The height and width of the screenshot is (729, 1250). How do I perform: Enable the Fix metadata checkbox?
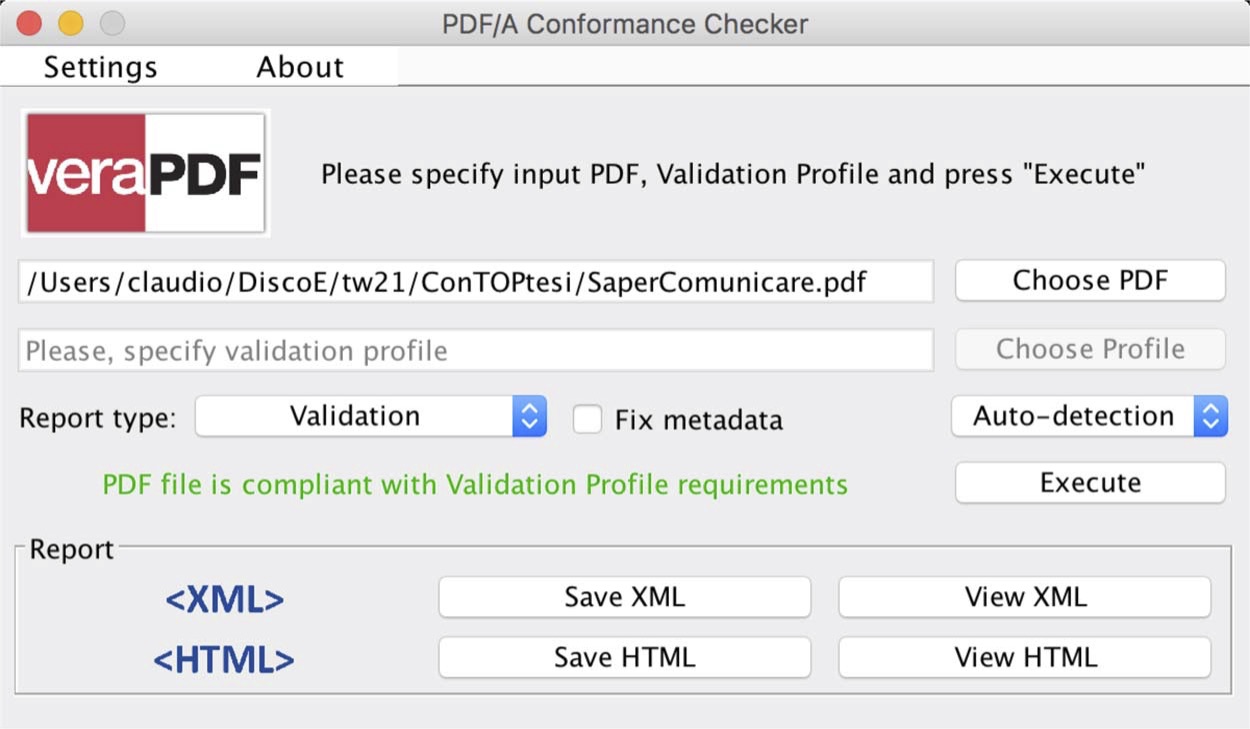587,419
